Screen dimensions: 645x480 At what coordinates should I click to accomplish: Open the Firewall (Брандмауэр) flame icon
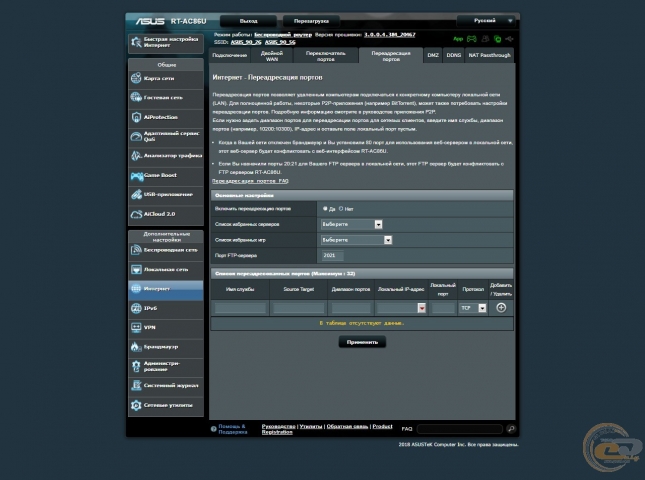[136, 347]
